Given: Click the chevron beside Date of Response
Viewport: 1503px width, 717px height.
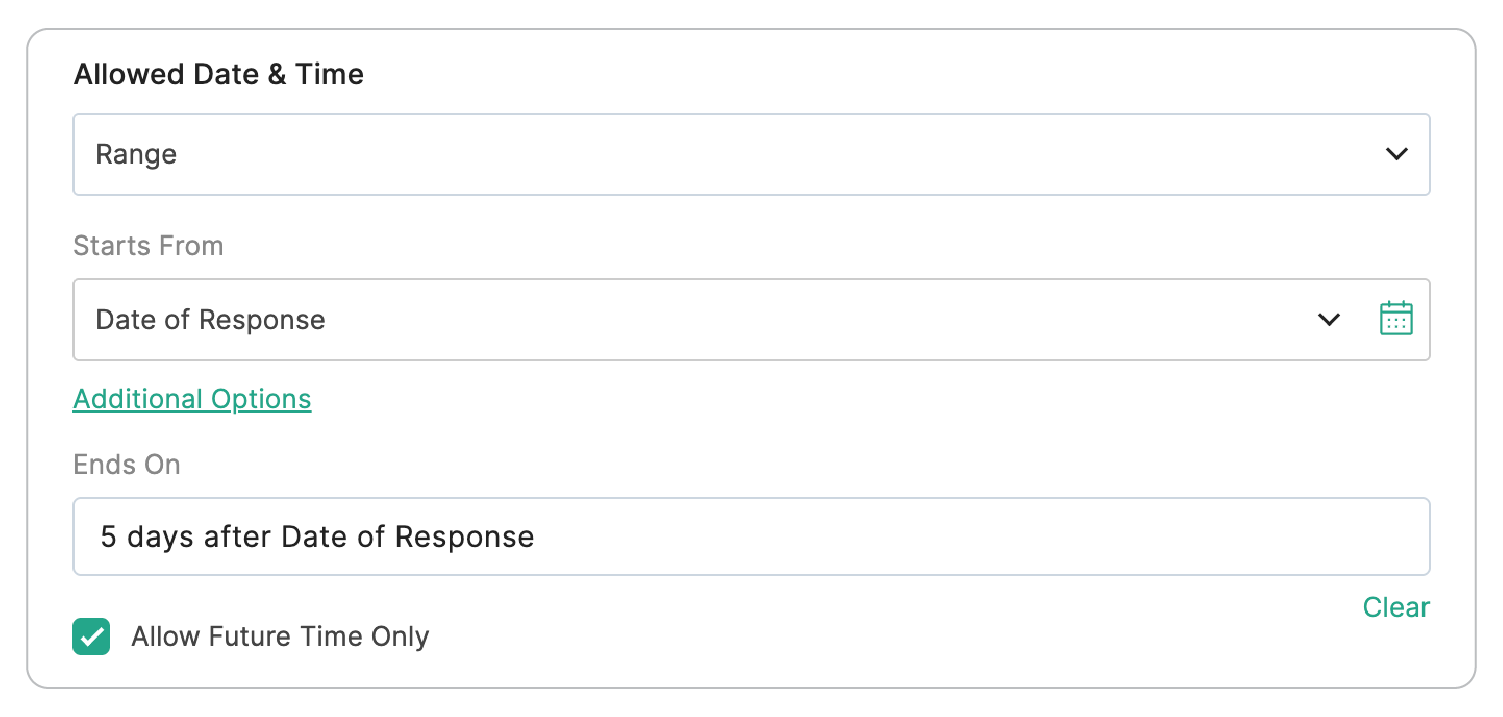Looking at the screenshot, I should [1328, 320].
